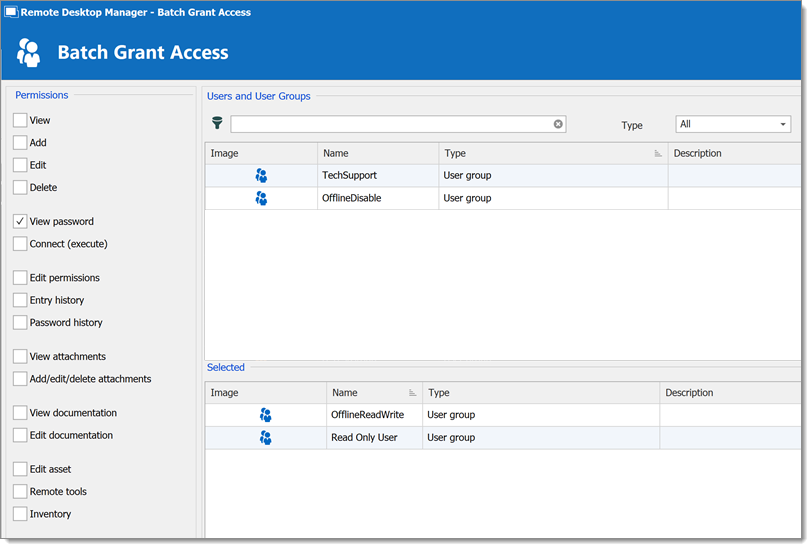Click User group type cell for Read Only User
The height and width of the screenshot is (549, 812).
(541, 438)
